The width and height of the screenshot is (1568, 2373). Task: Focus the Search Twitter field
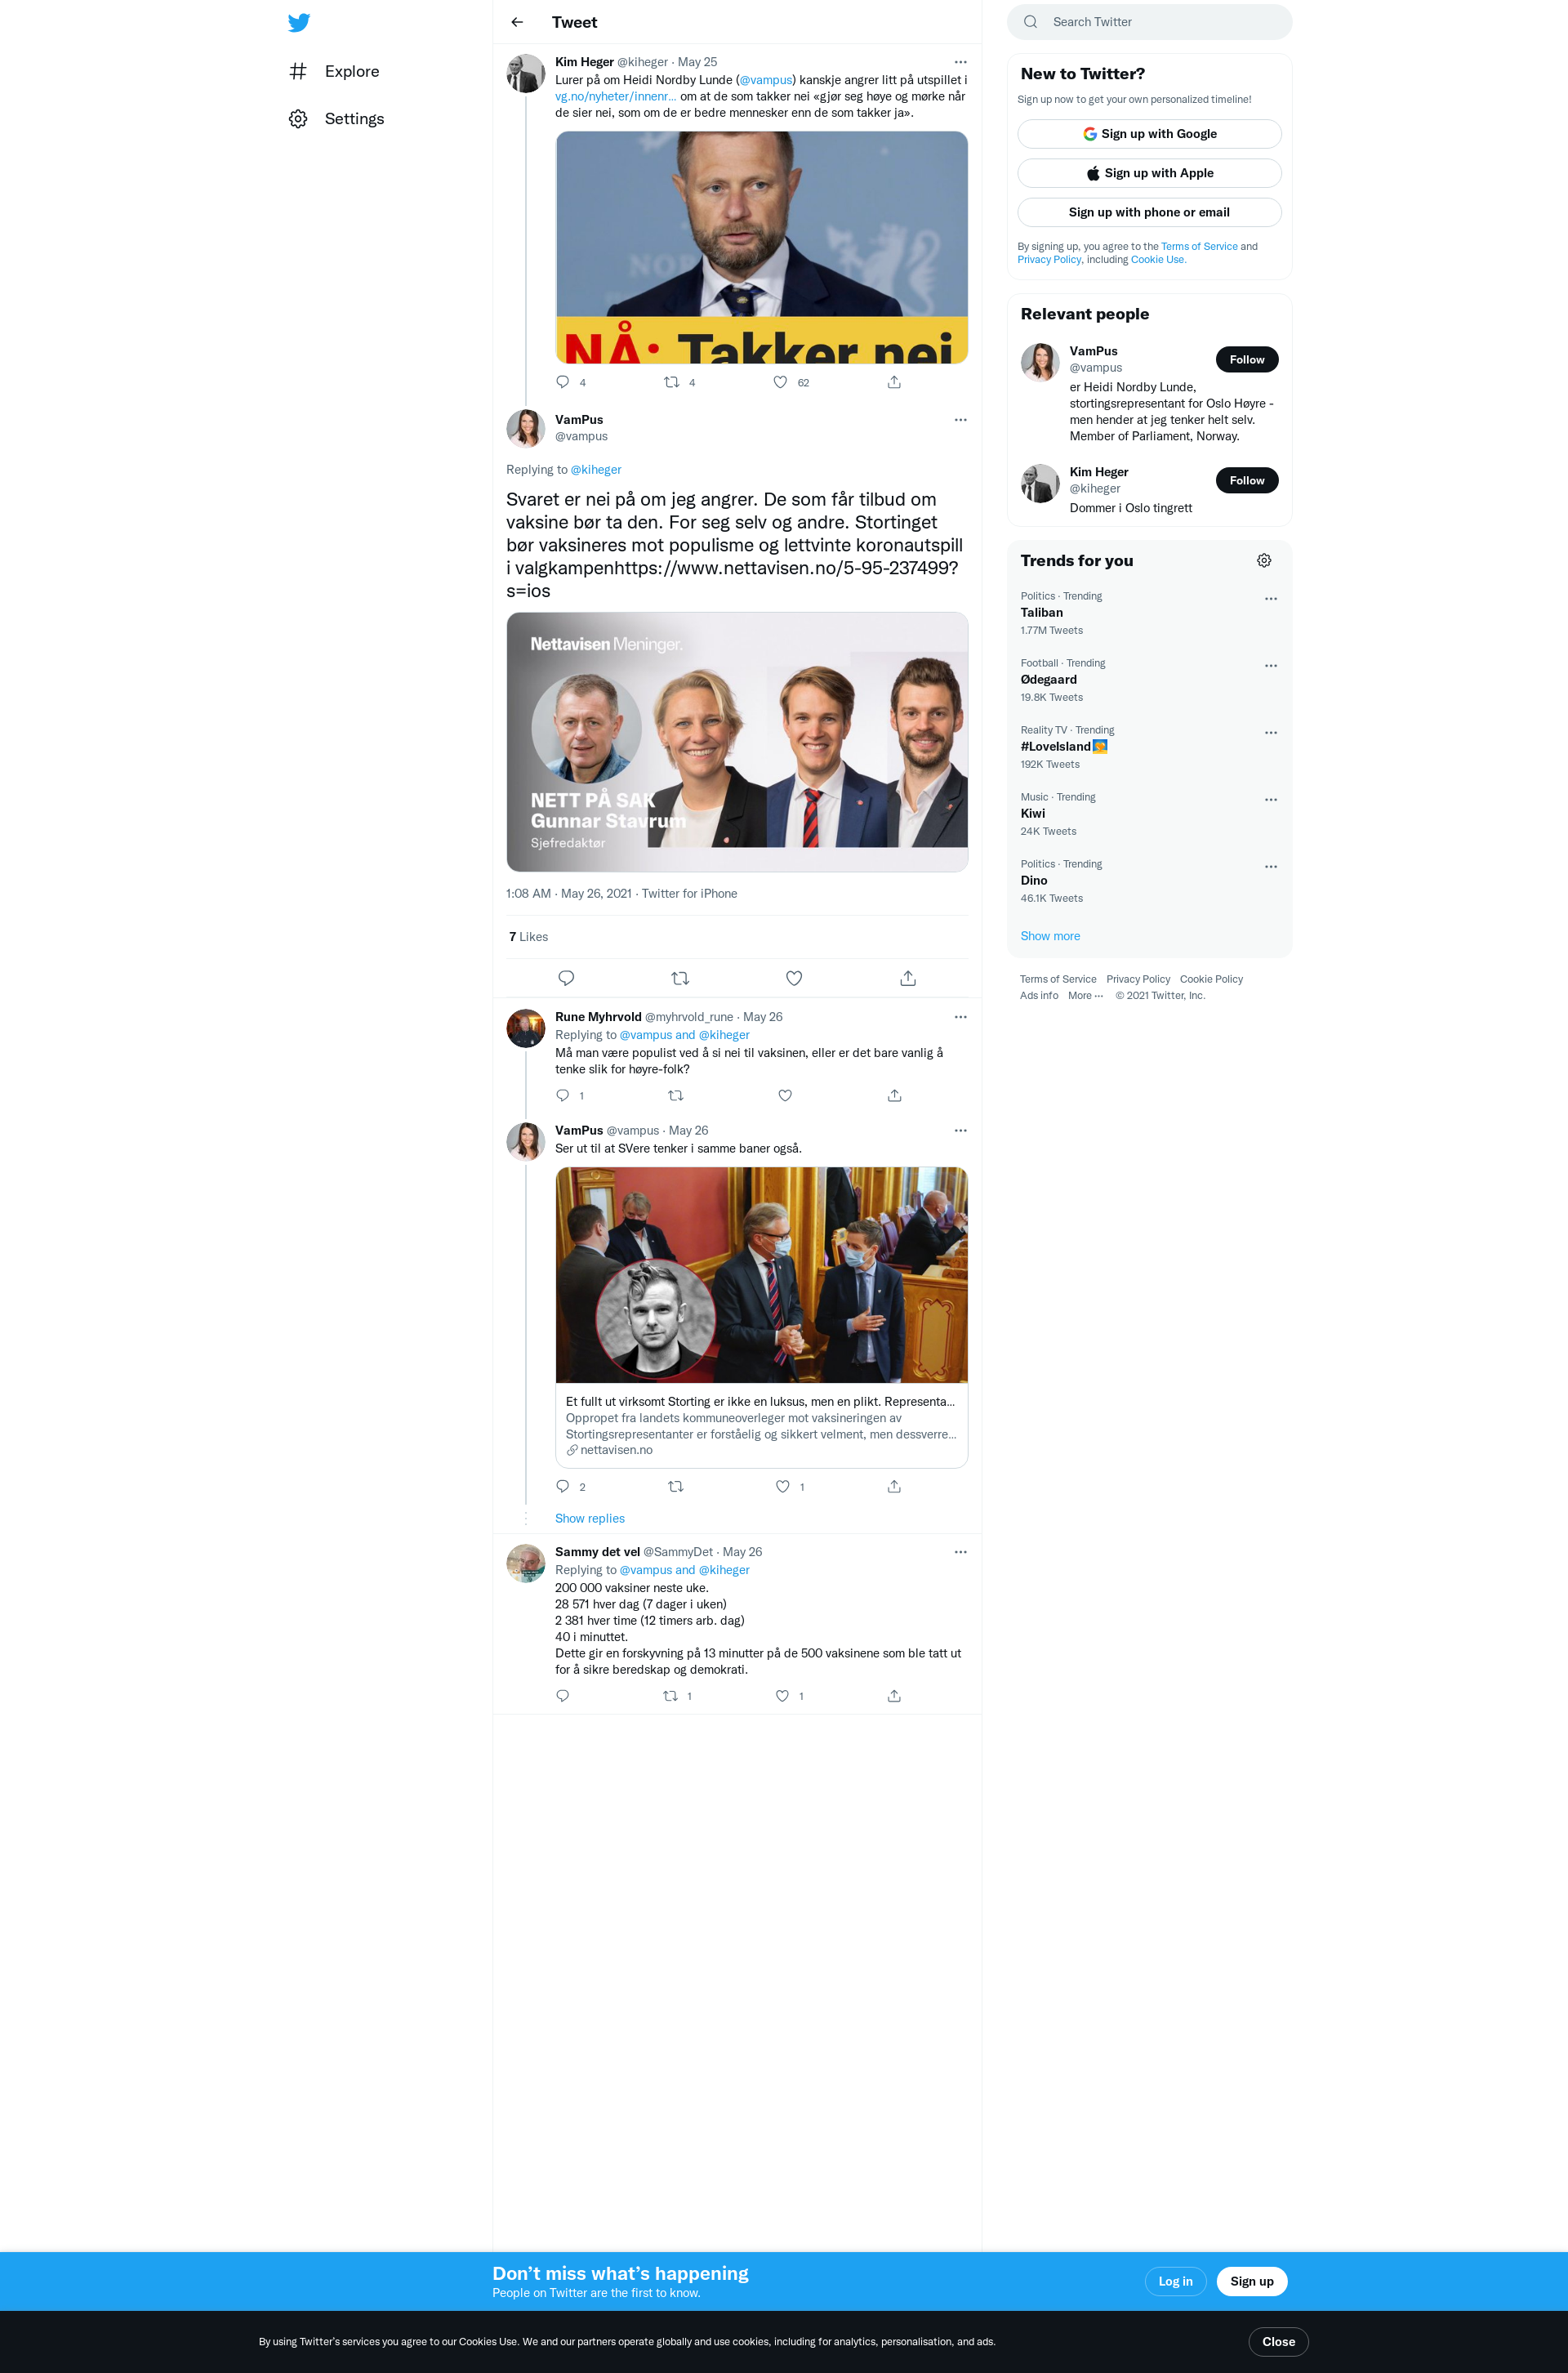[x=1149, y=22]
